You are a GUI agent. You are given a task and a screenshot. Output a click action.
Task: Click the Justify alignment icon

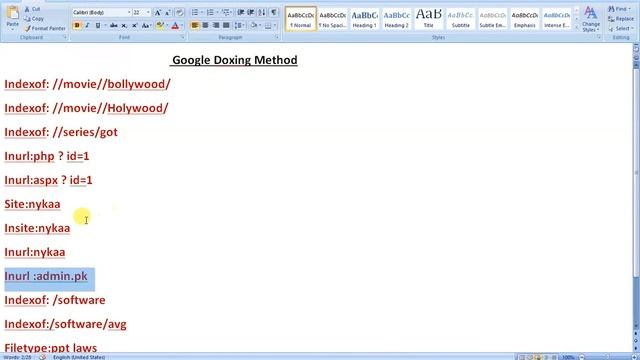coord(226,25)
